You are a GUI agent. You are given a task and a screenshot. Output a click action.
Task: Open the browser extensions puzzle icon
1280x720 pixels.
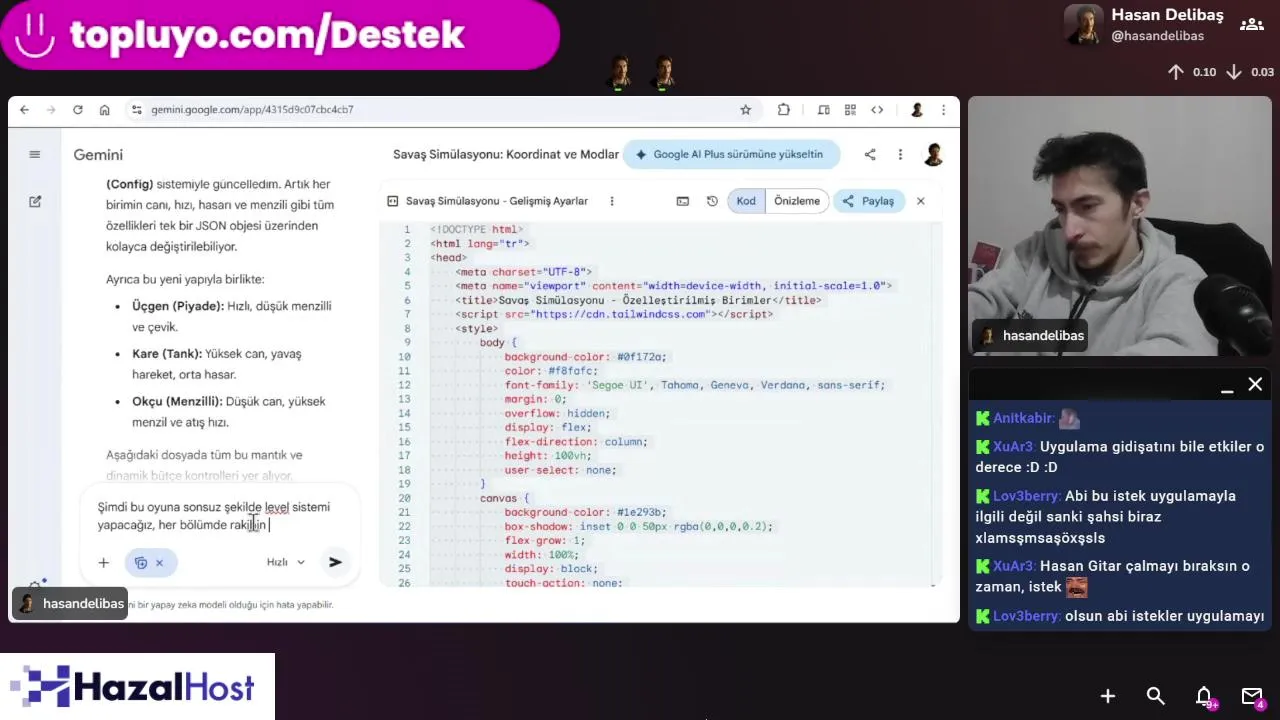(784, 110)
